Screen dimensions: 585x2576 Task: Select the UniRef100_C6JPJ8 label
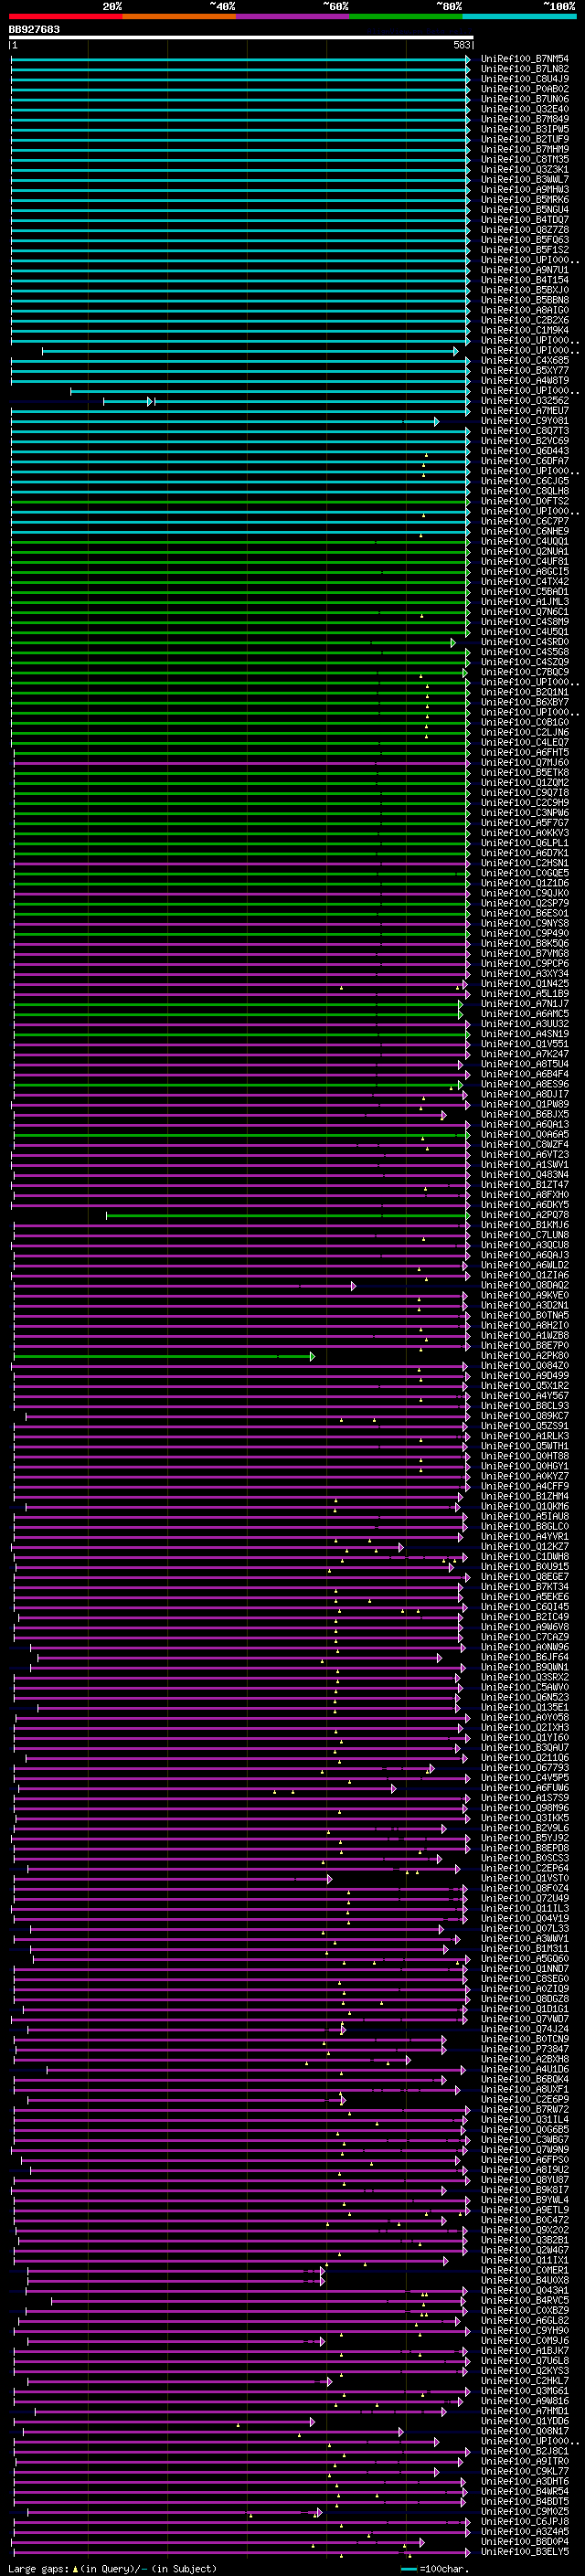(x=524, y=2521)
